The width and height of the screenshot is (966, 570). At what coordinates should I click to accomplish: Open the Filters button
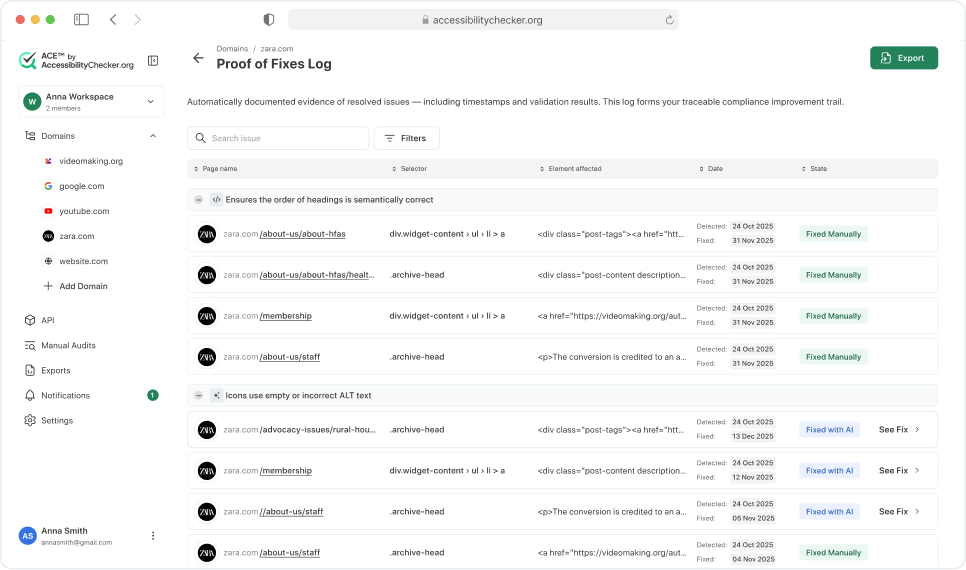point(407,138)
